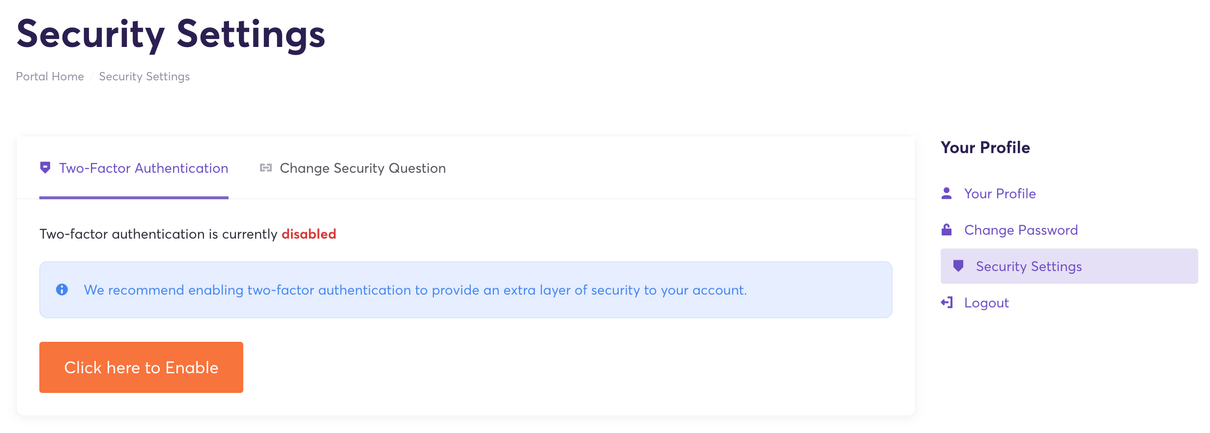Select the highlighted Security Settings sidebar link
1210x433 pixels.
tap(1028, 267)
